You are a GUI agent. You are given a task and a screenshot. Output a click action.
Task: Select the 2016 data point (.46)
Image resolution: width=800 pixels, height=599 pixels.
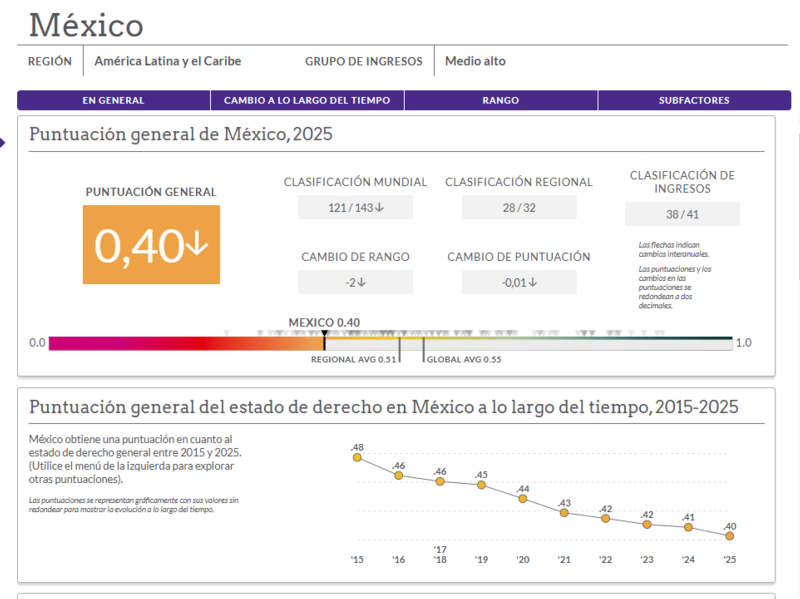click(x=398, y=476)
